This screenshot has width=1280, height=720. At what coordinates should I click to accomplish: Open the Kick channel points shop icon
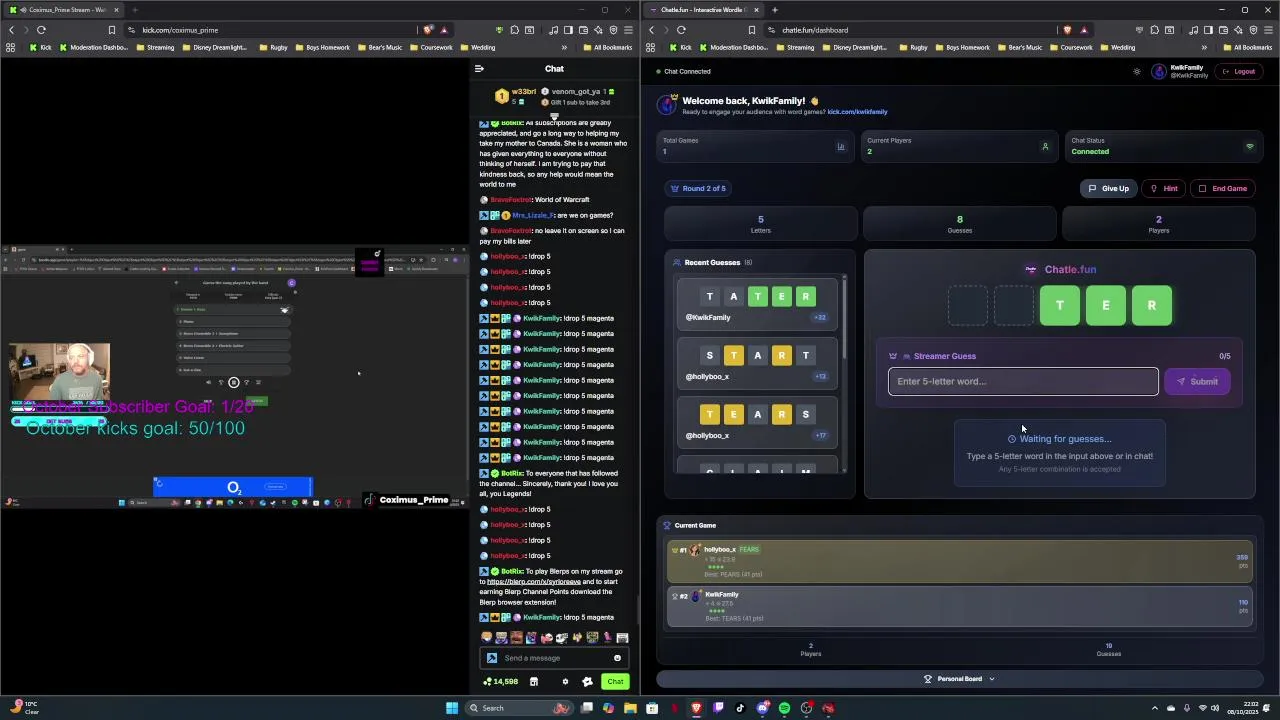click(x=534, y=682)
